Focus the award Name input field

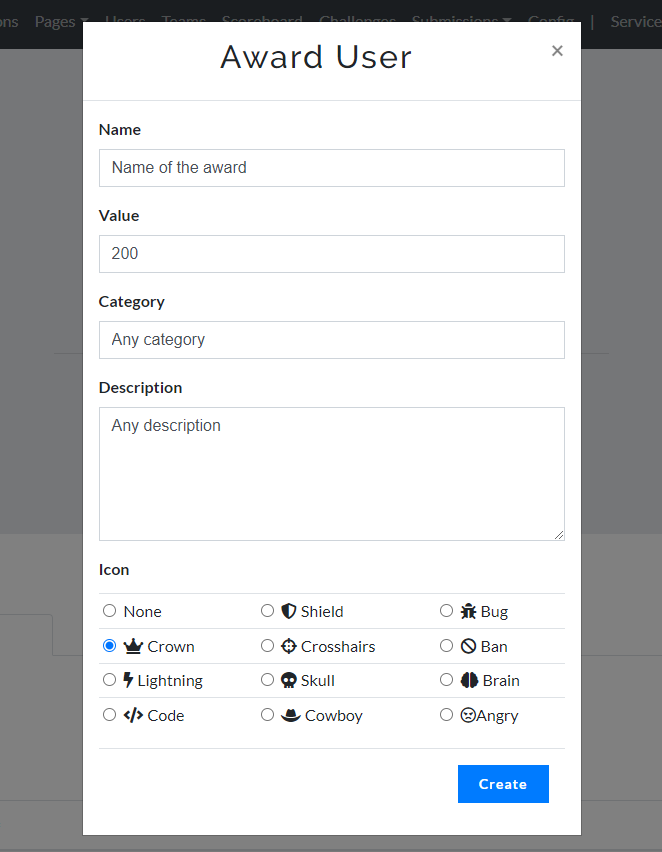[331, 168]
